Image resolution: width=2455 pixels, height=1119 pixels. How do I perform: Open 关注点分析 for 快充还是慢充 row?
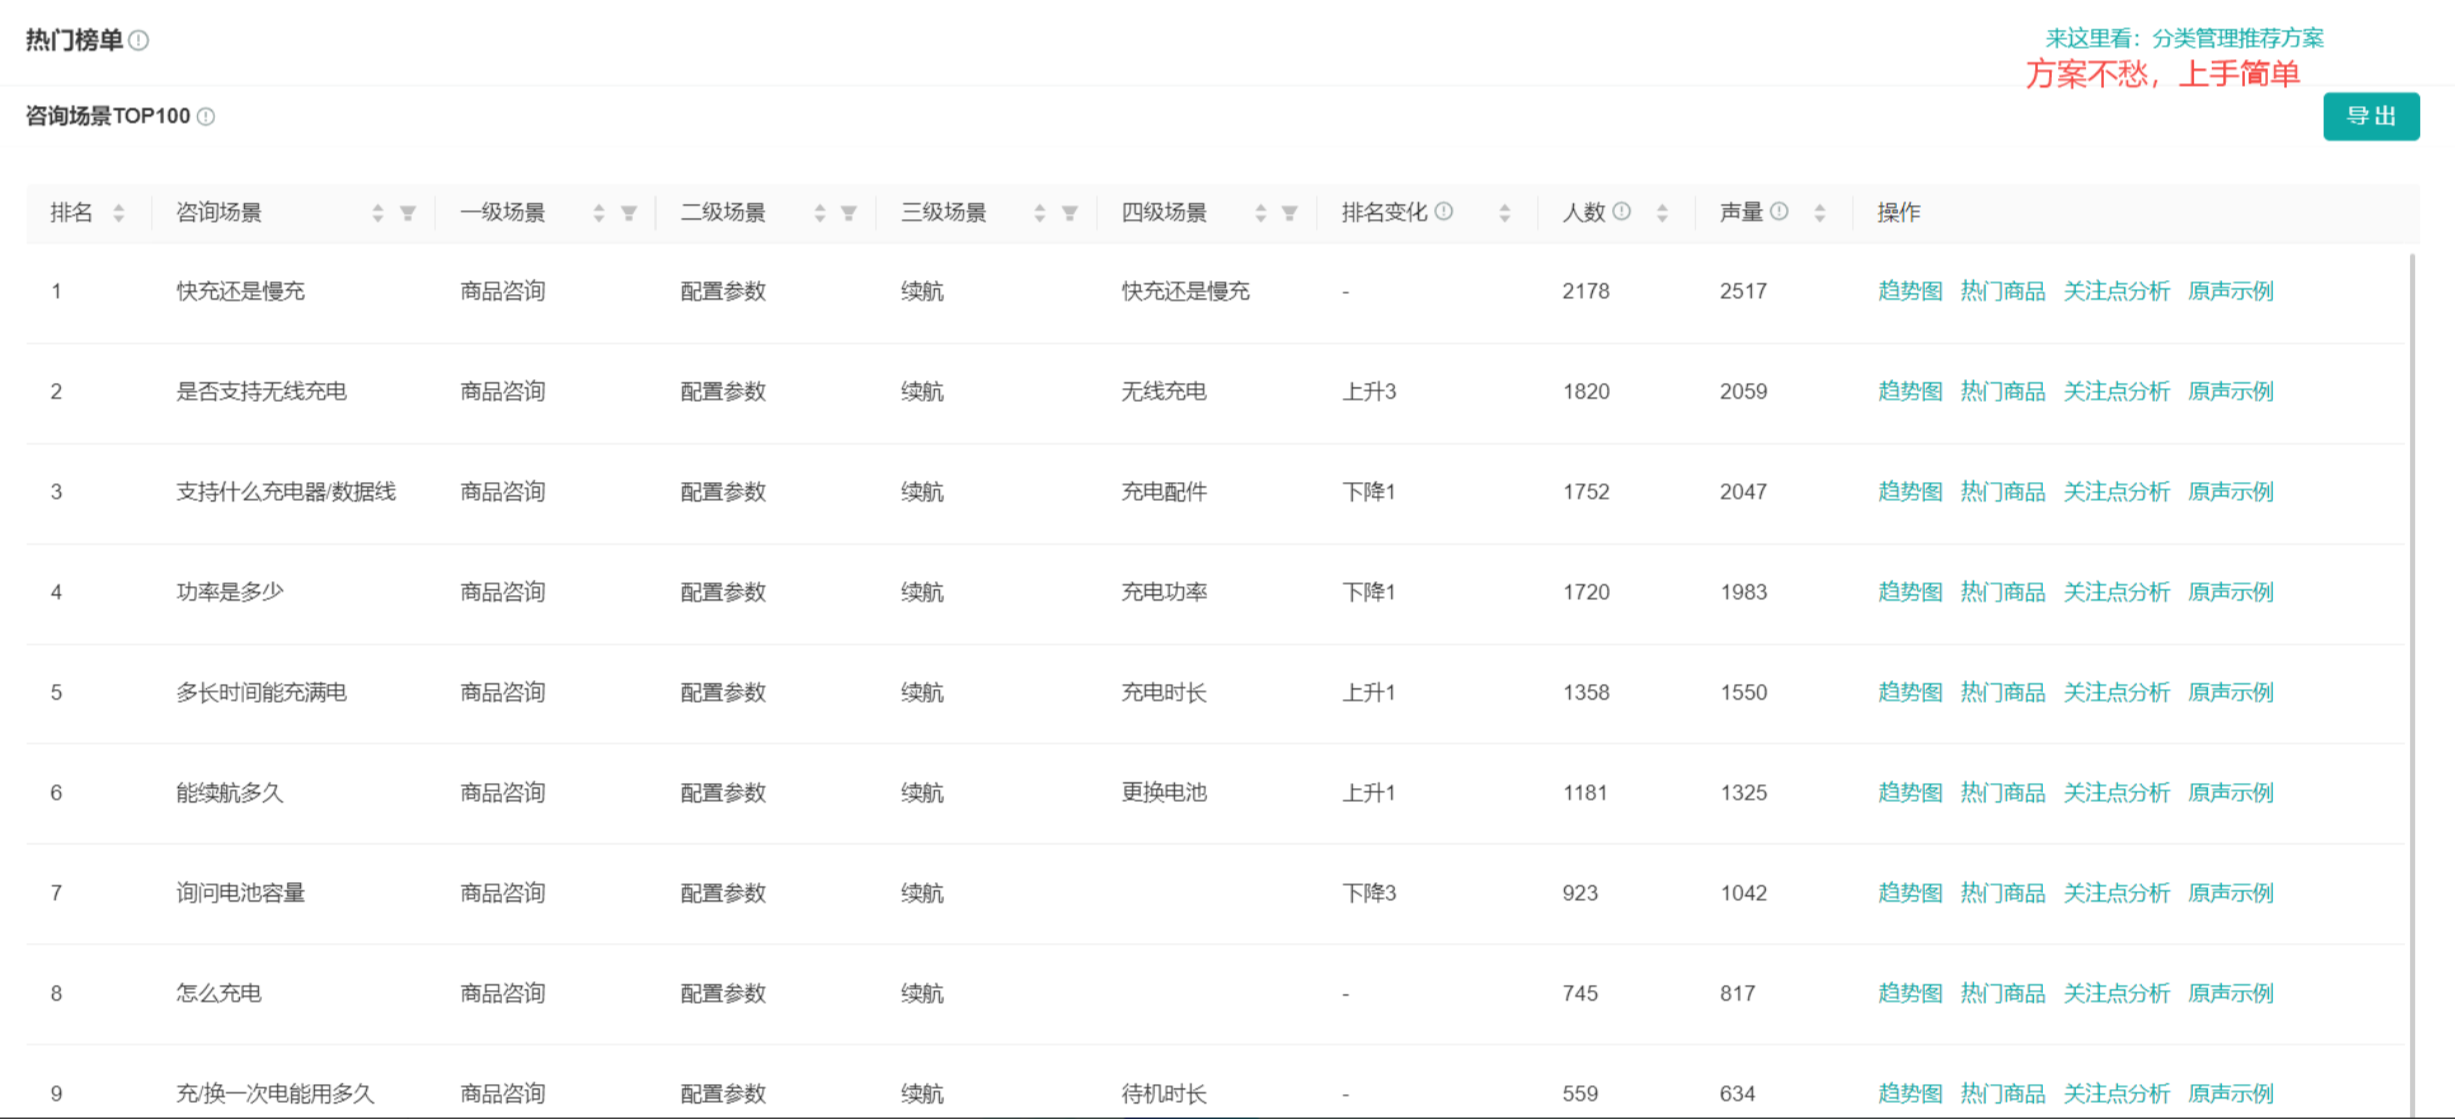click(x=2117, y=291)
